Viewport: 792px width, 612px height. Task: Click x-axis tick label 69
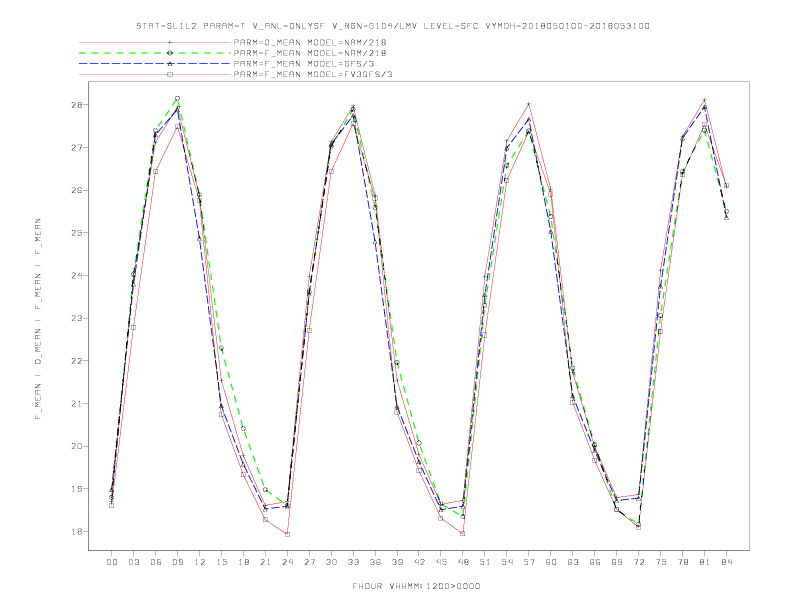click(617, 562)
